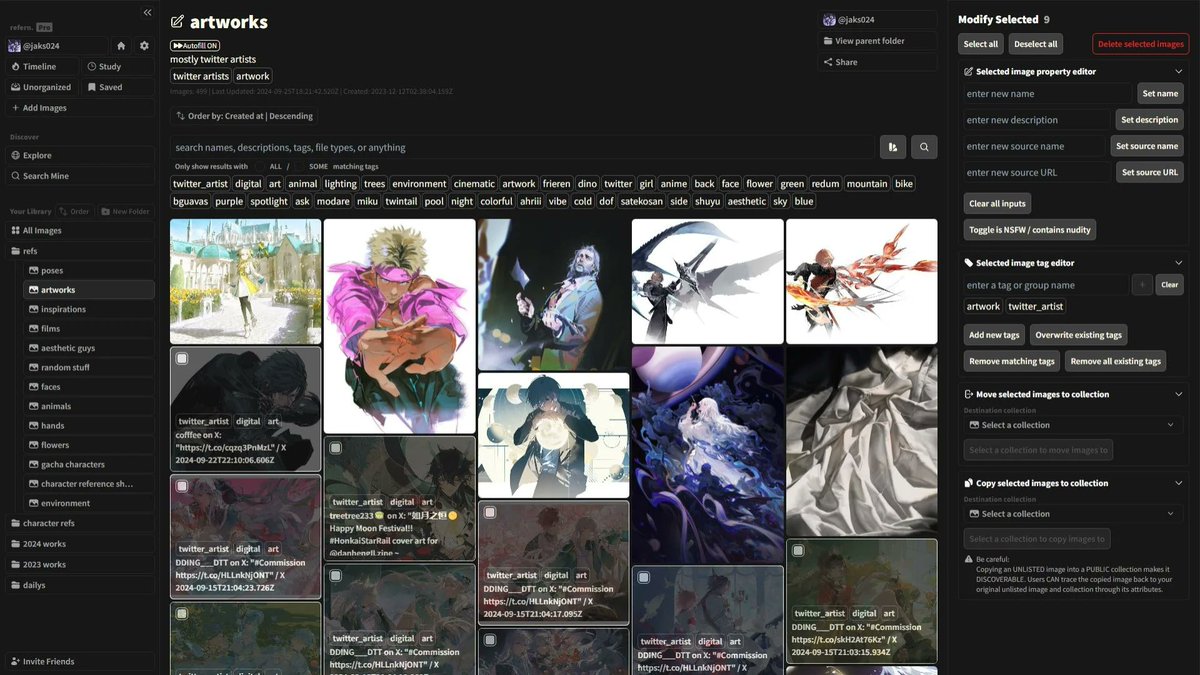Uncheck checkbox on image dated 2024-09-15T21:04:23
Screen dimensions: 1200x675
(x=182, y=486)
